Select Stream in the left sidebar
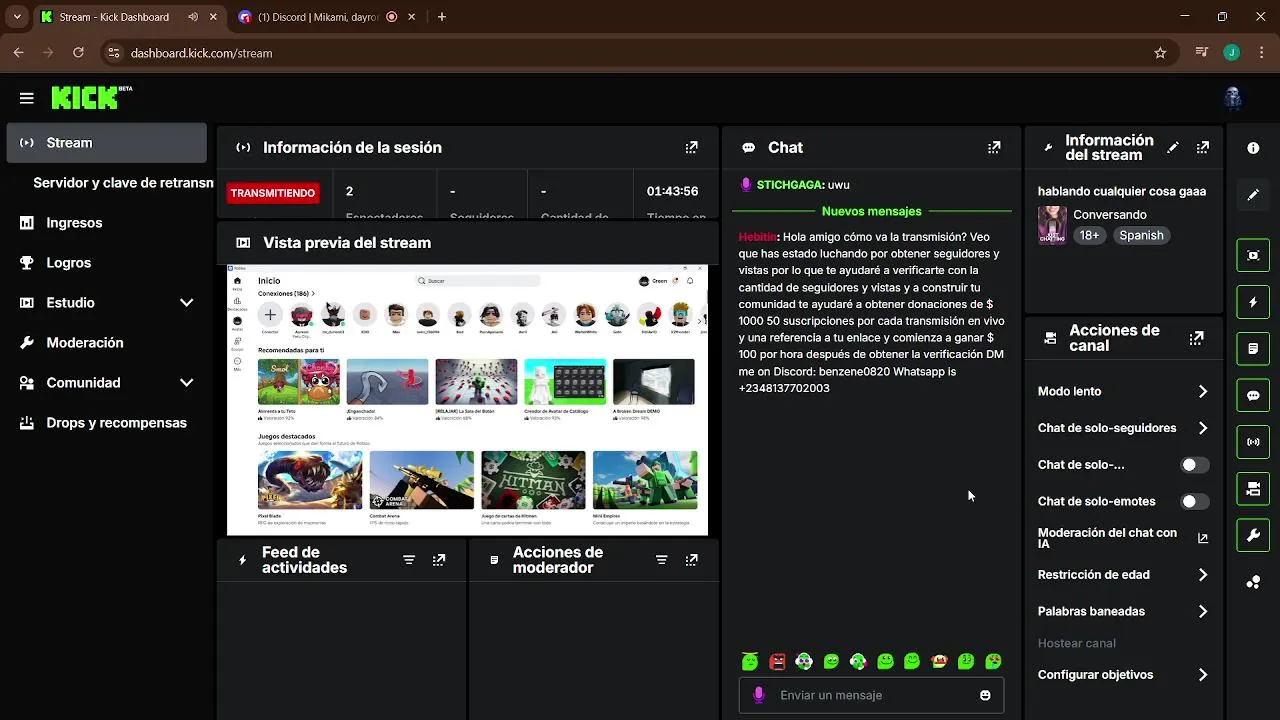The image size is (1280, 720). (x=106, y=143)
